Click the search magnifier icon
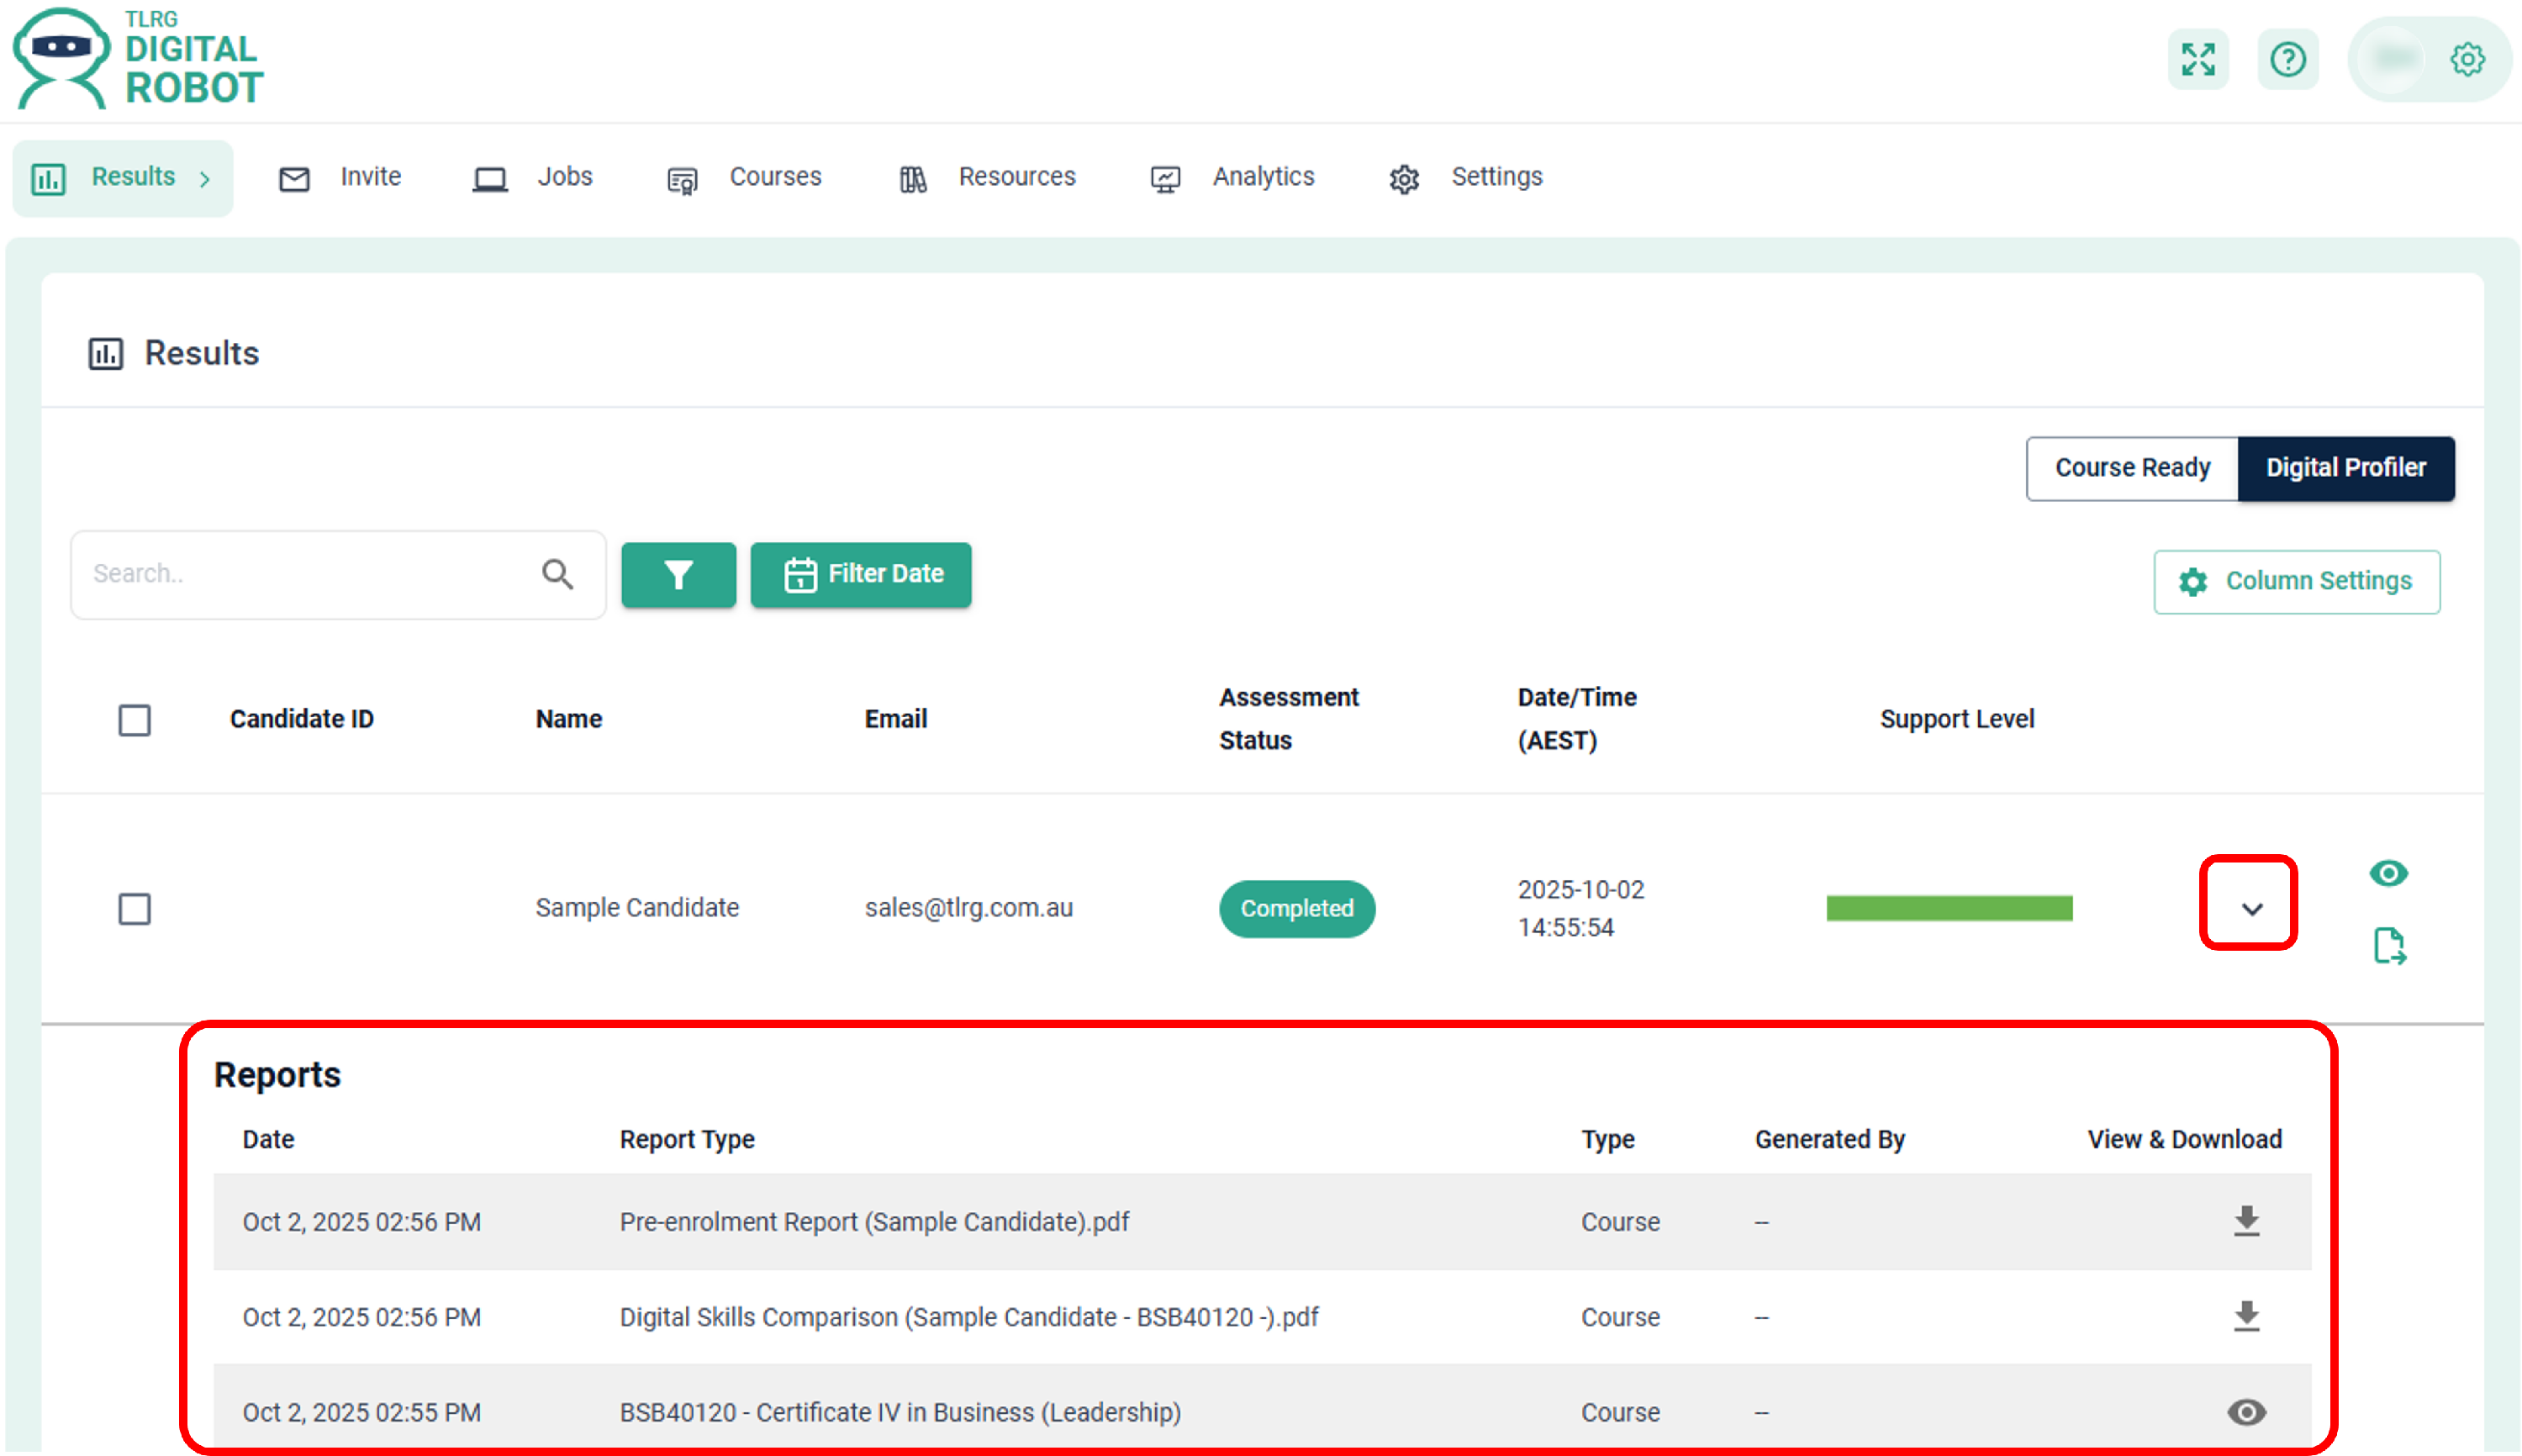Screen dimensions: 2522x1456 (x=557, y=574)
